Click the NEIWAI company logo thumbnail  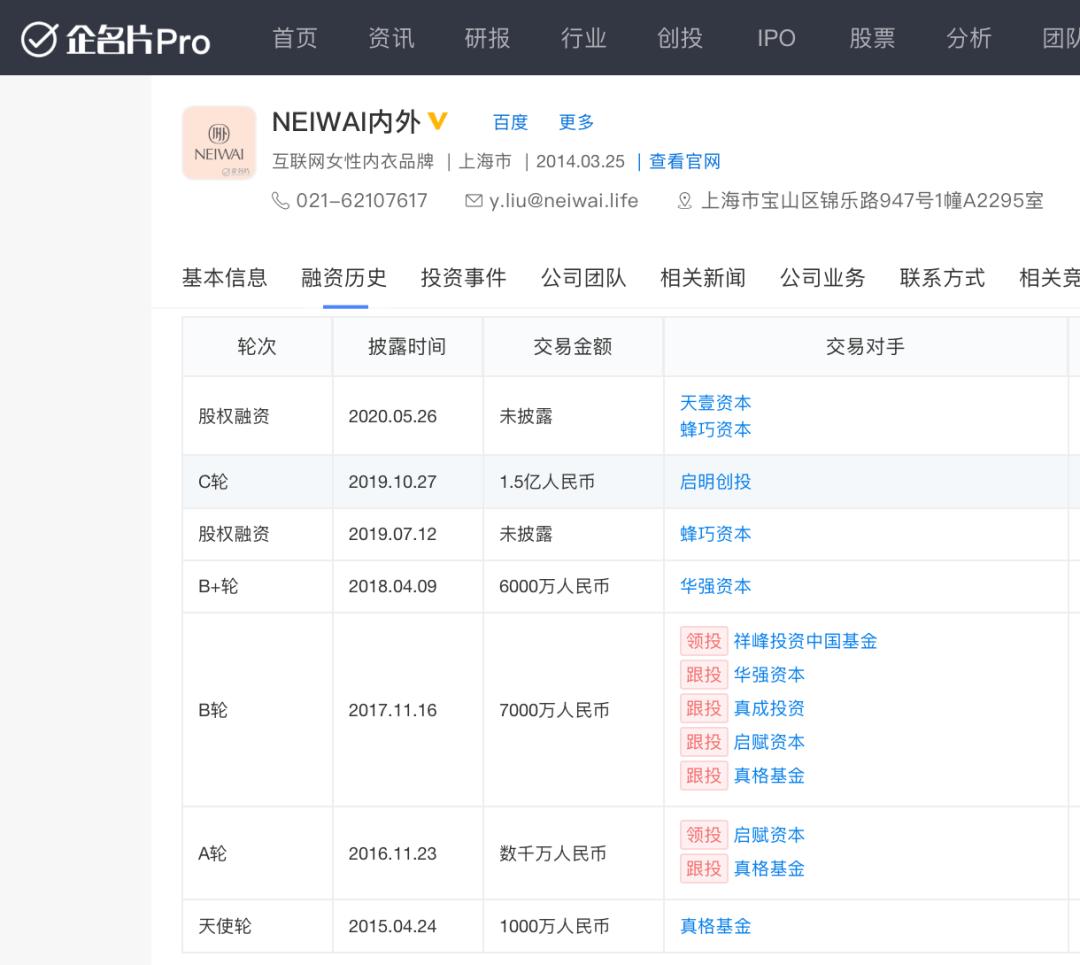coord(219,143)
